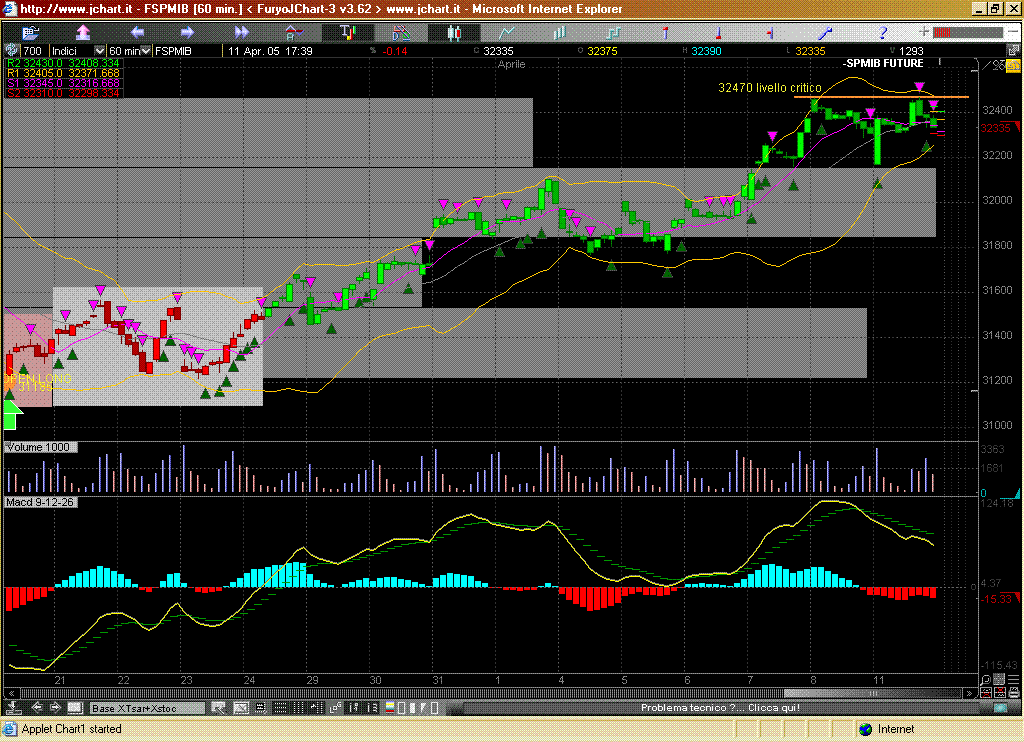This screenshot has height=742, width=1024.
Task: Click the 700 bars count field
Action: tap(32, 51)
